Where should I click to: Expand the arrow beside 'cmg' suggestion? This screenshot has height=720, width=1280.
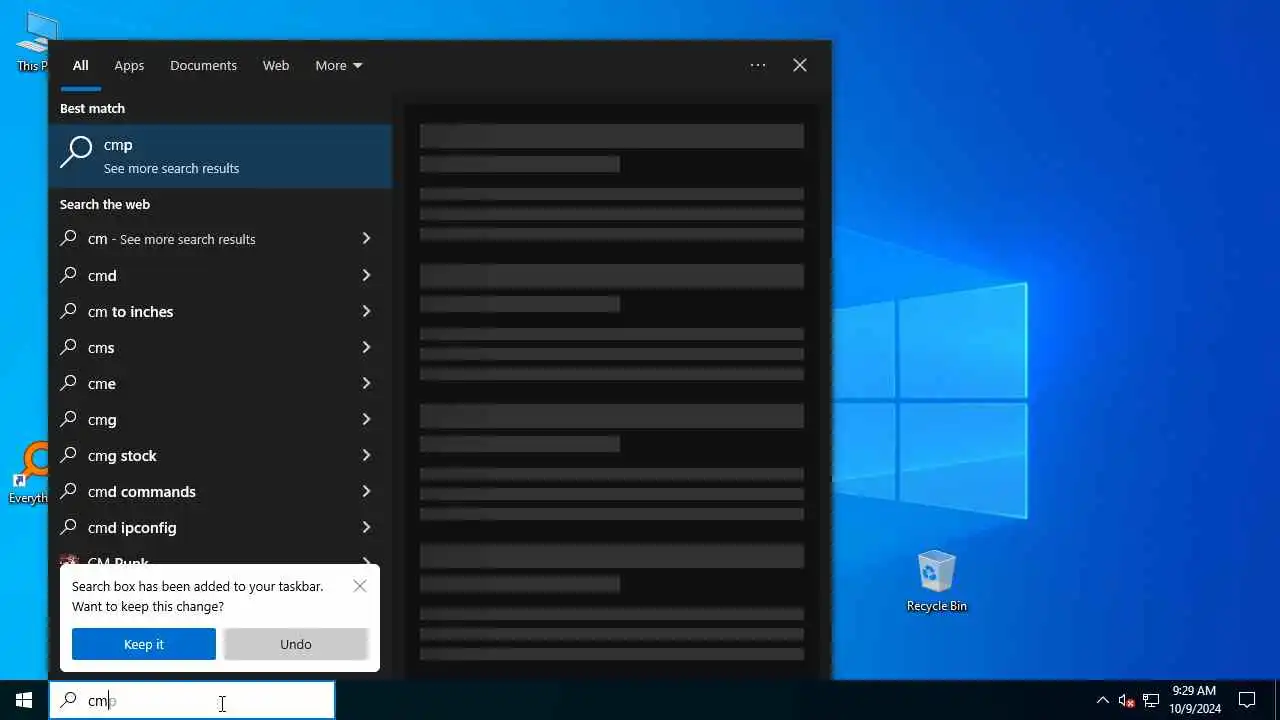(366, 419)
